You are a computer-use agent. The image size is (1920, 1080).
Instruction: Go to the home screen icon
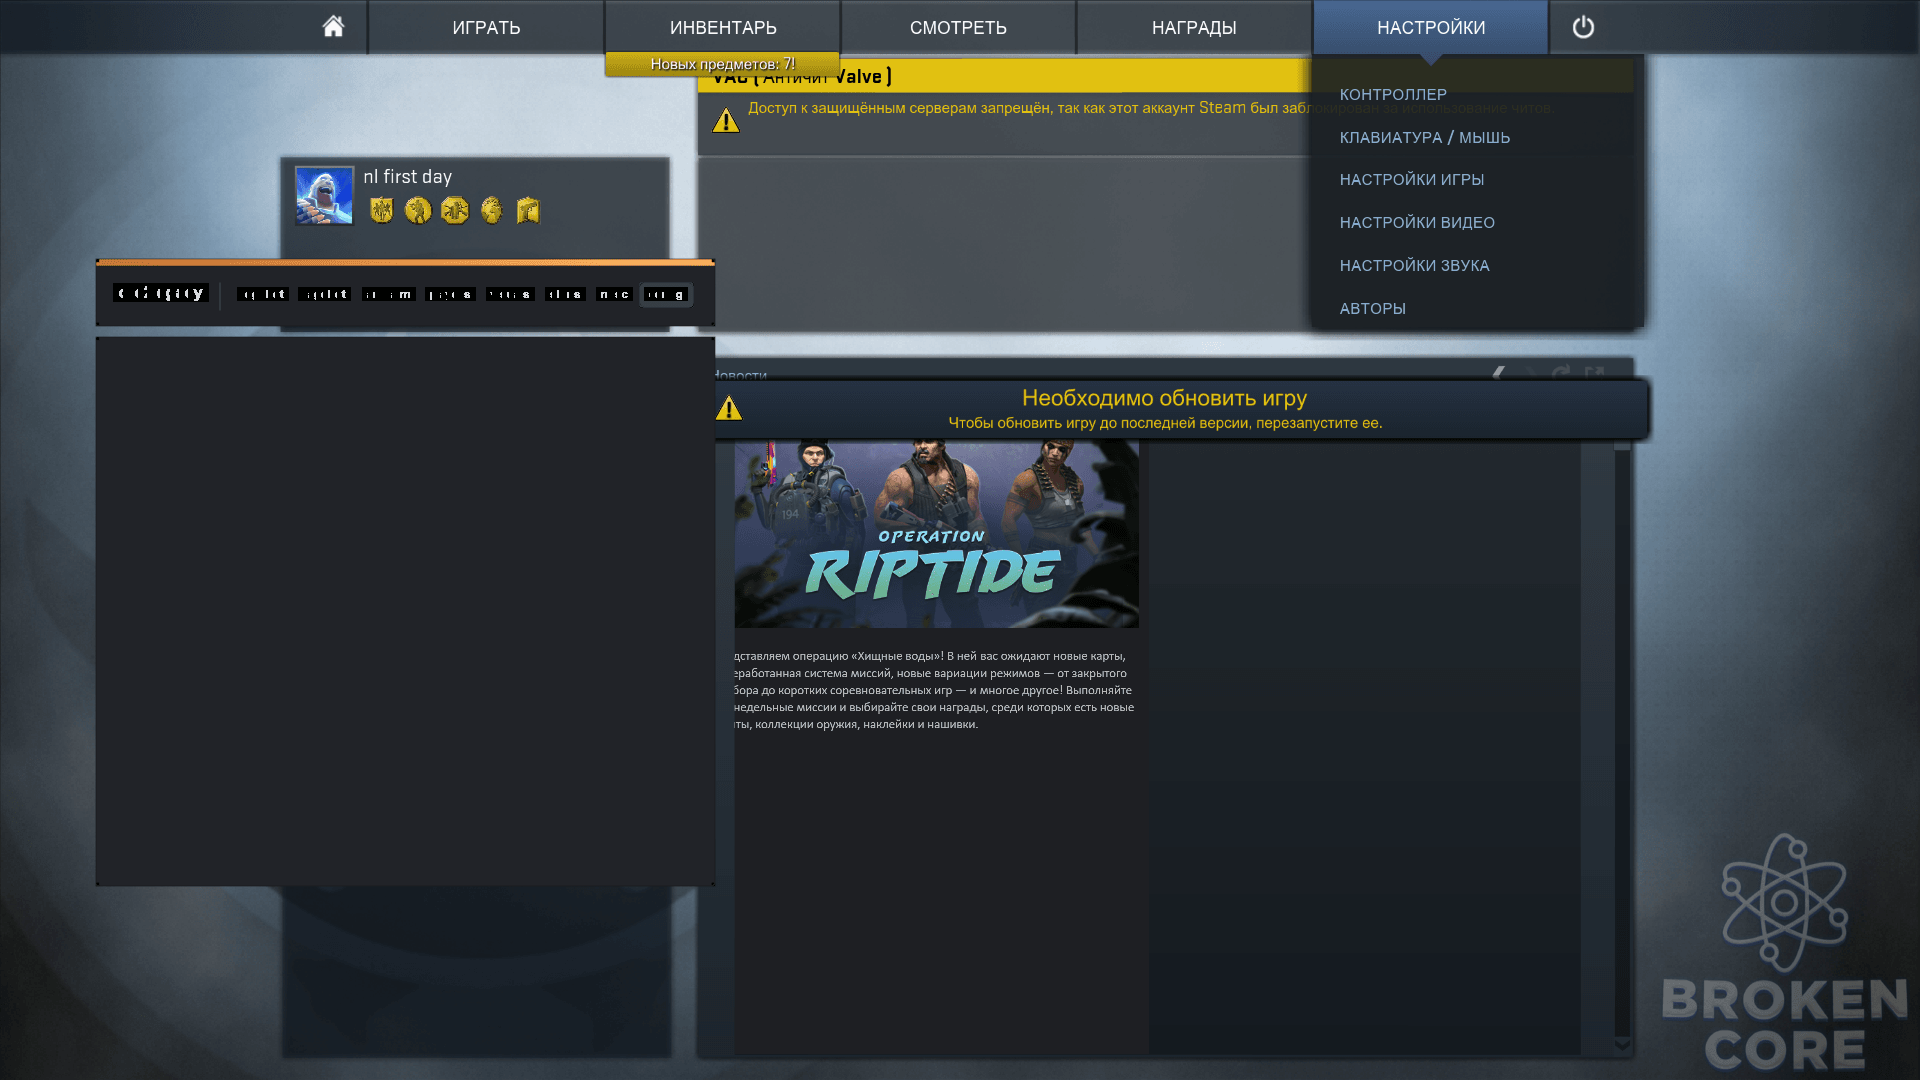[x=333, y=27]
